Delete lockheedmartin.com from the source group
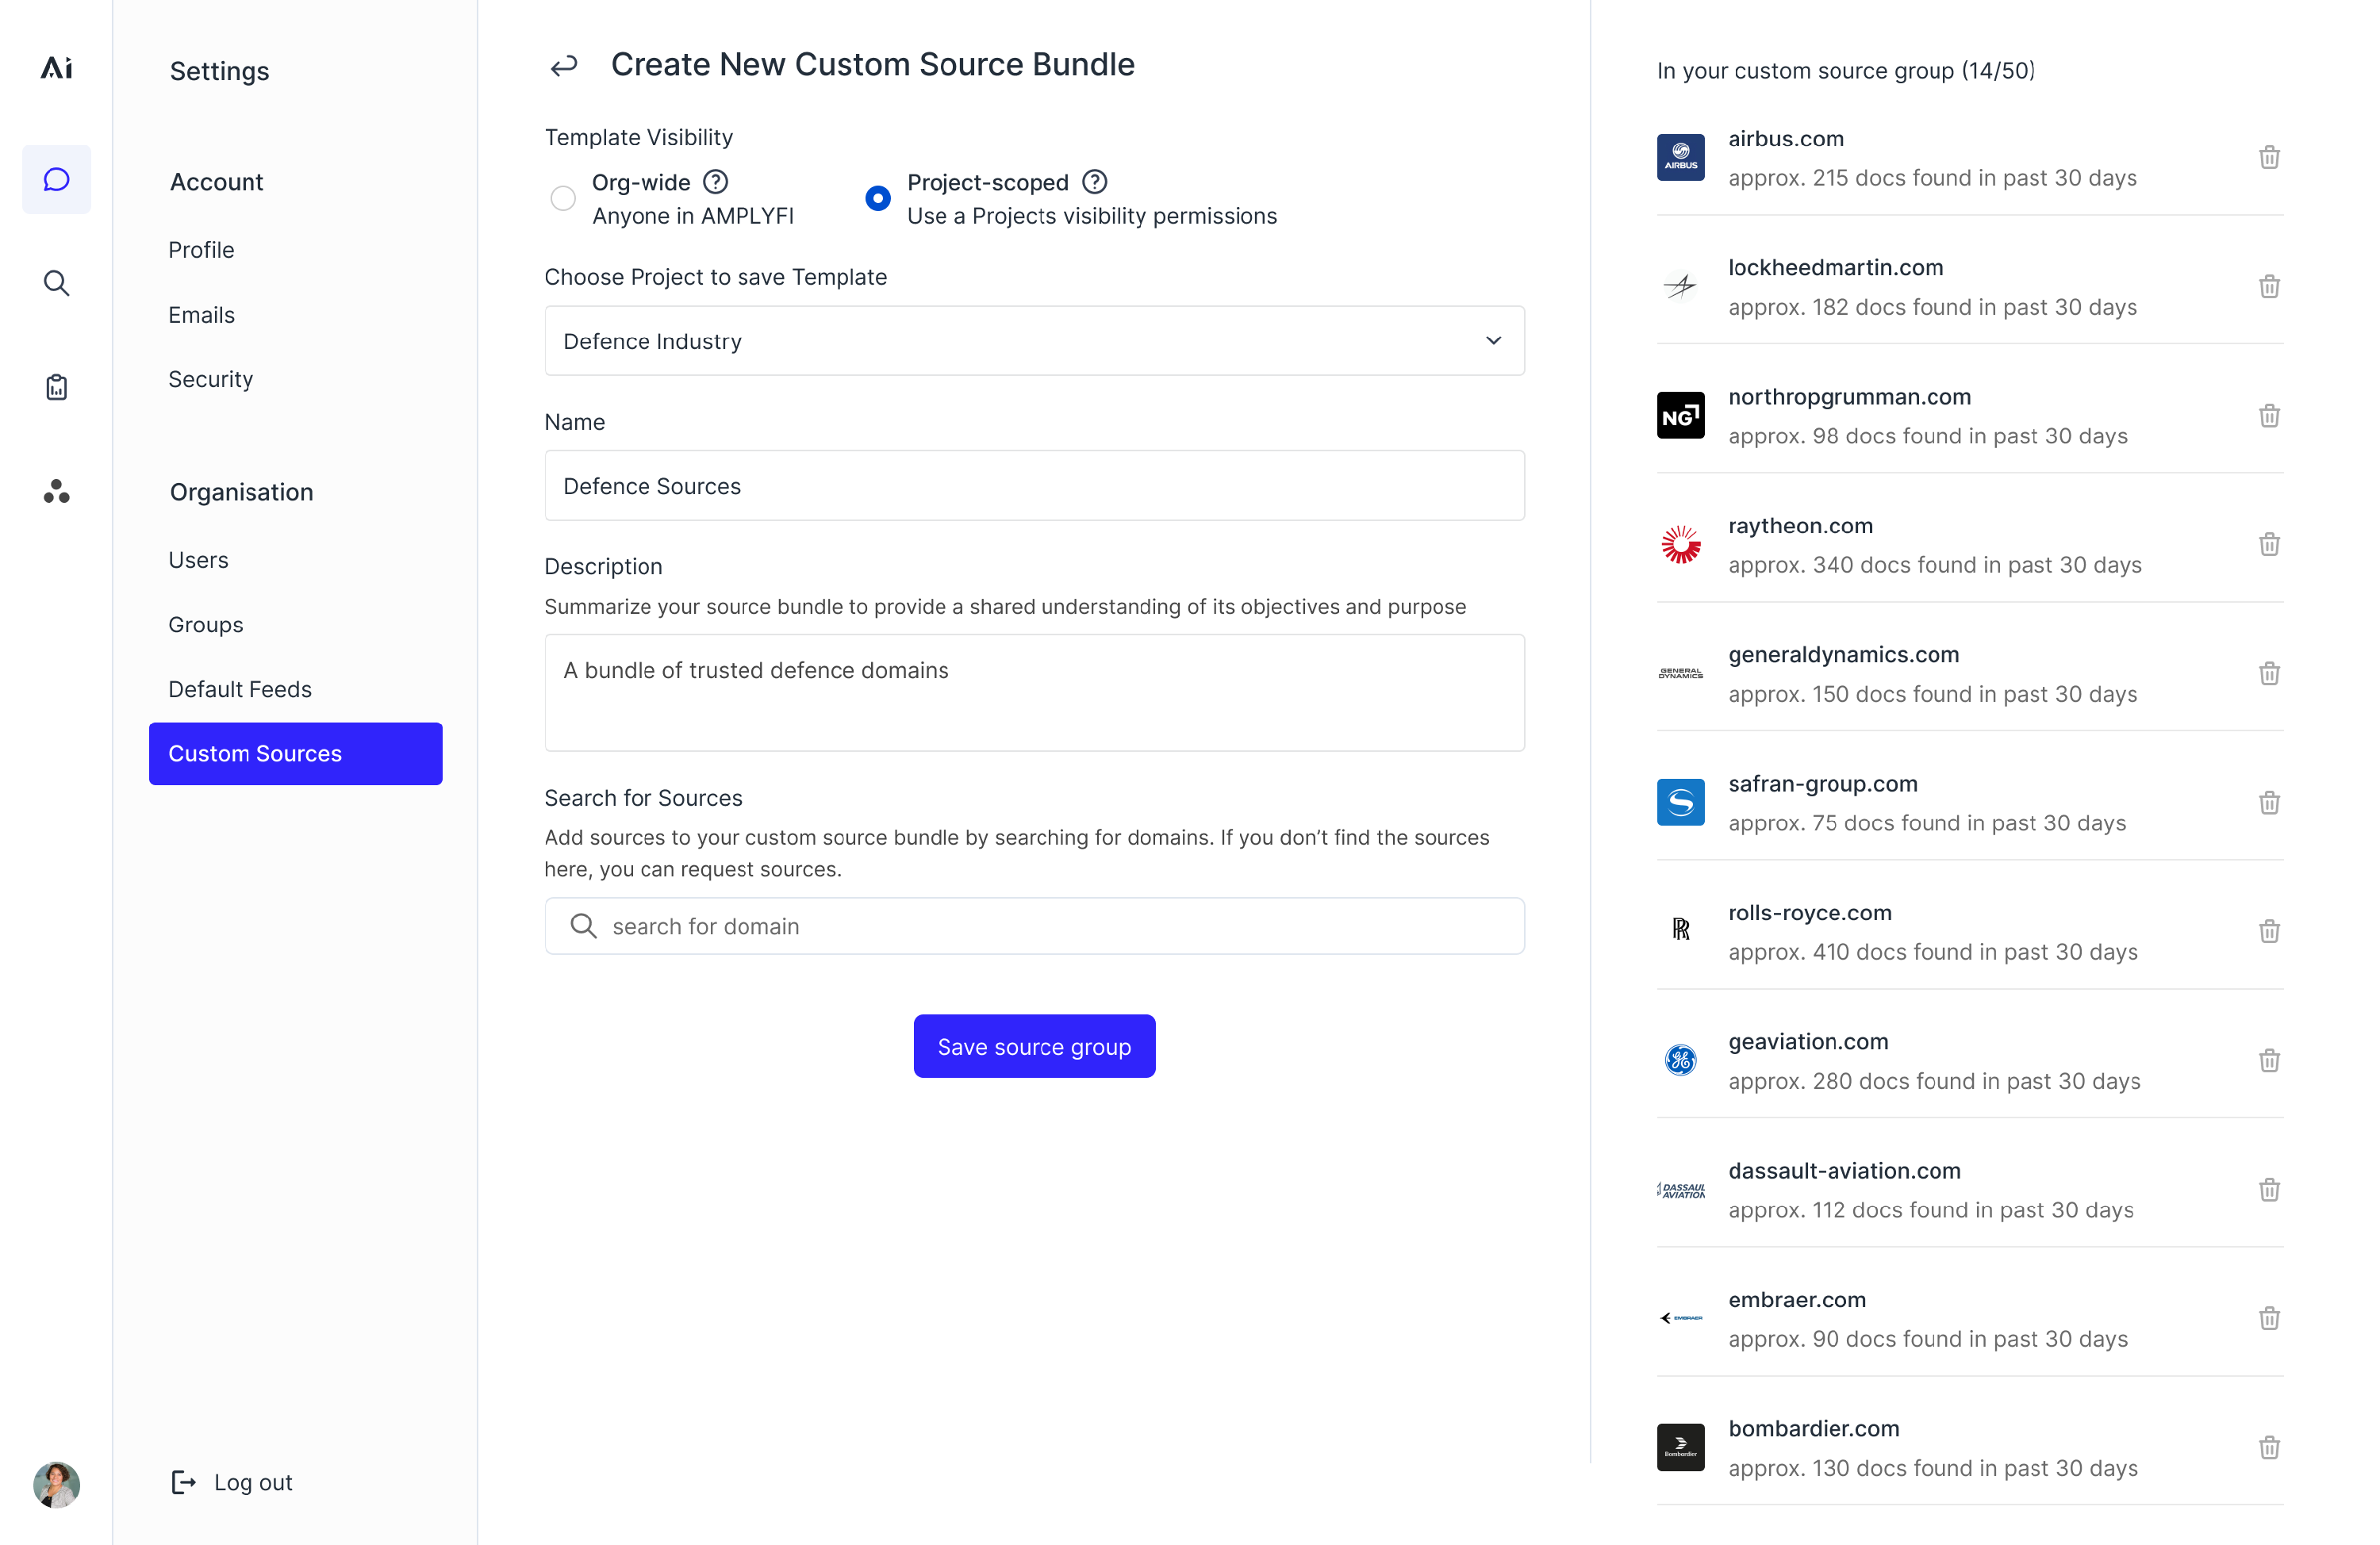 [x=2269, y=287]
